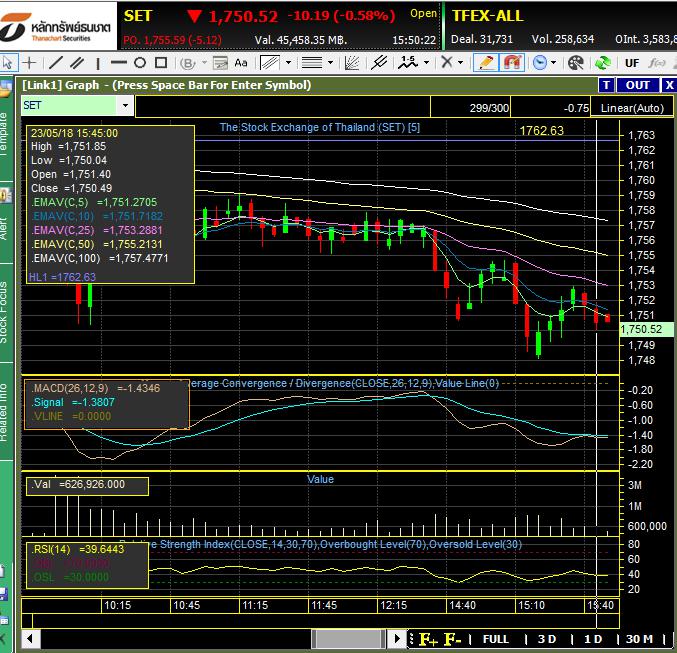This screenshot has width=677, height=653.
Task: Click the horizontal scrollbar thumb
Action: click(348, 639)
